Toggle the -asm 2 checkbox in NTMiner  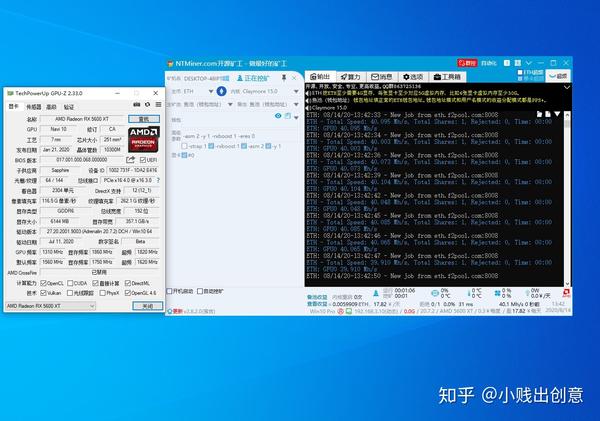[244, 146]
